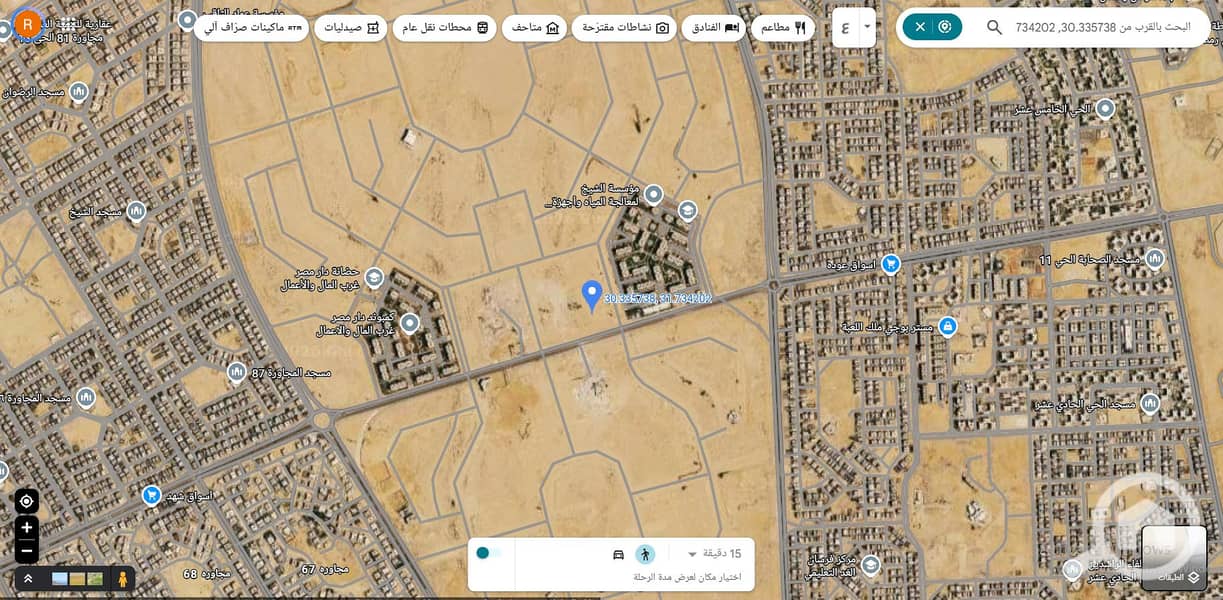Click the مركز فرسان الغد التعليمي marker

[870, 566]
